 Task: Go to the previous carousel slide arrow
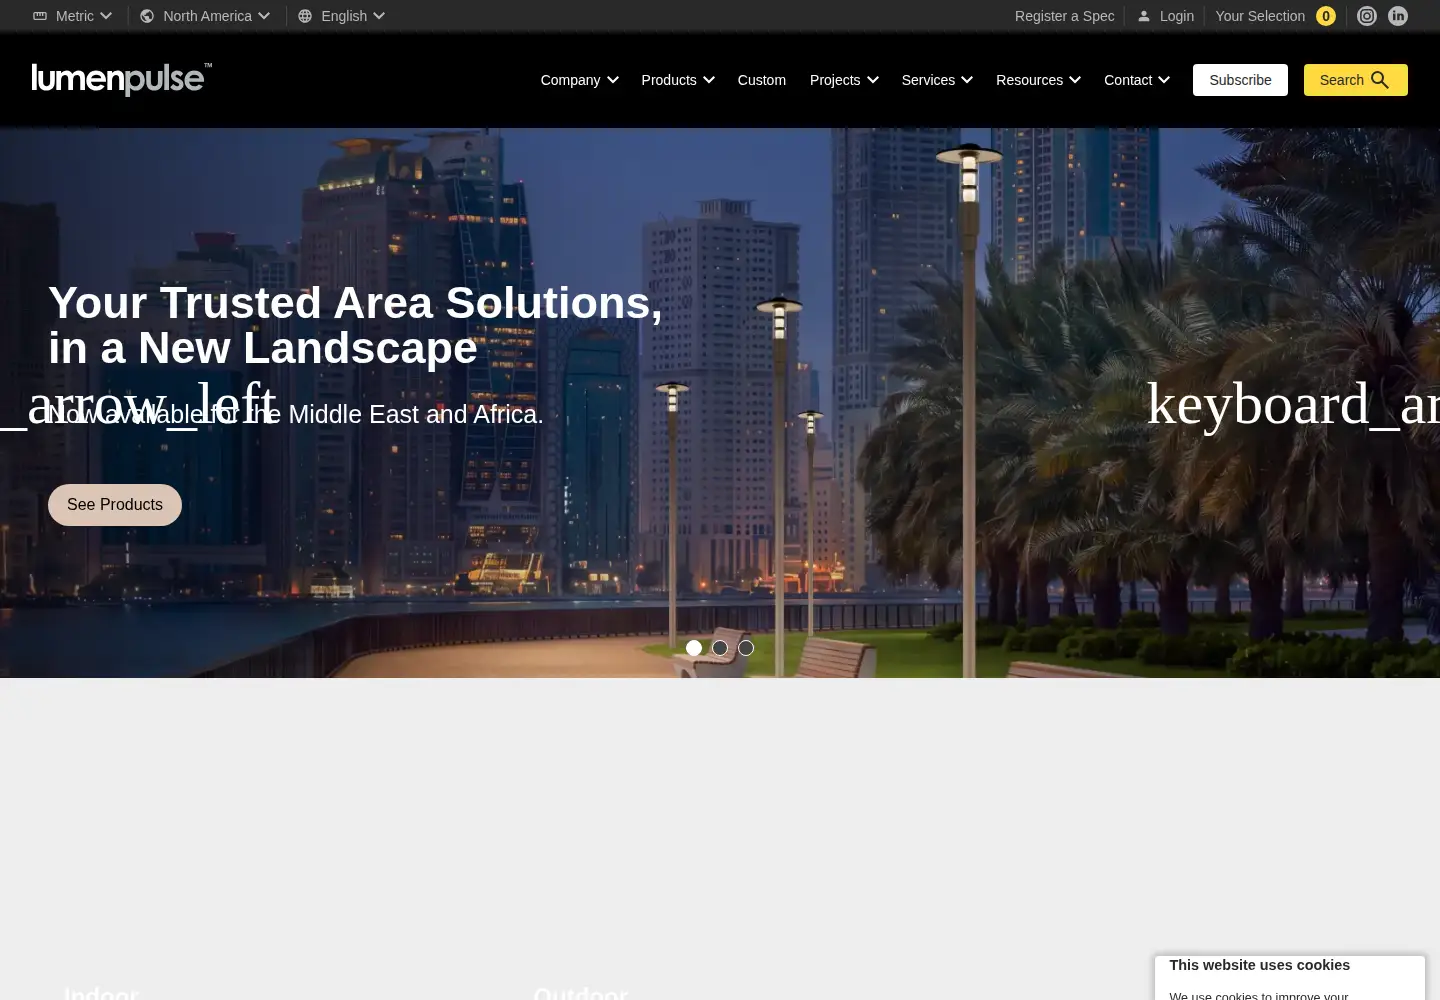tap(138, 404)
